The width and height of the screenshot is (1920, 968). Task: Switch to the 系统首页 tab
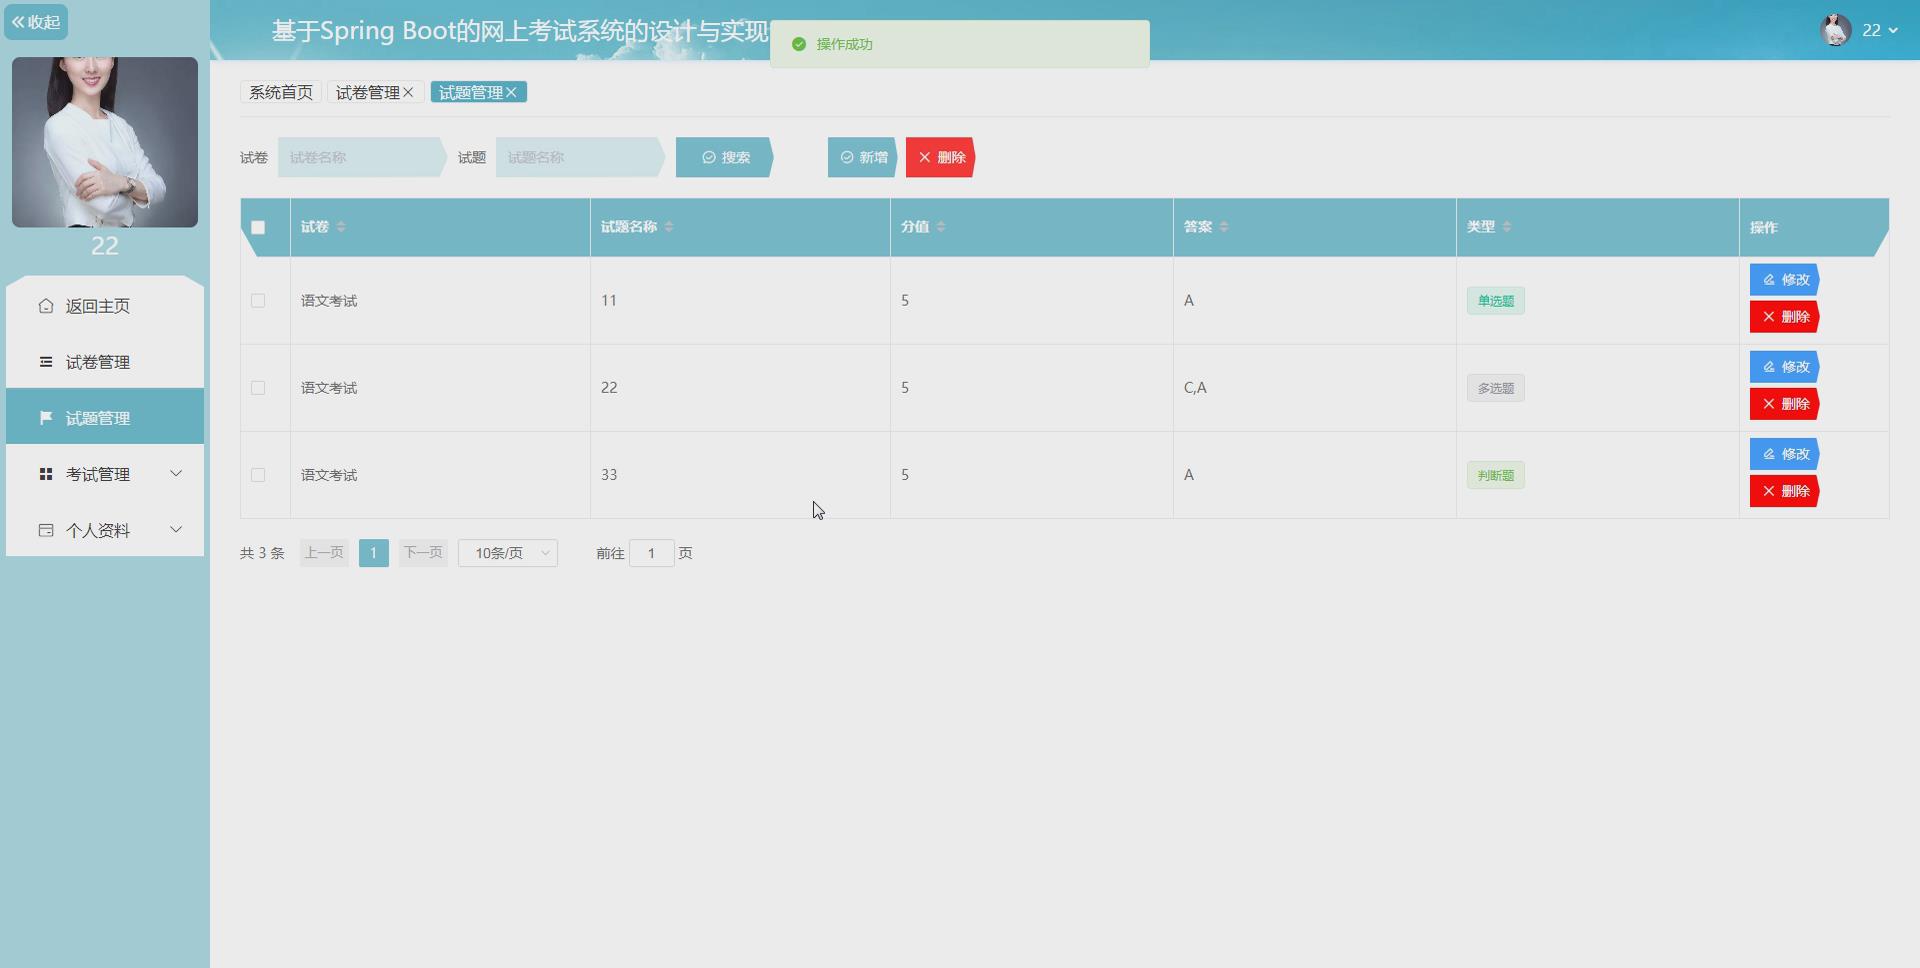coord(281,92)
